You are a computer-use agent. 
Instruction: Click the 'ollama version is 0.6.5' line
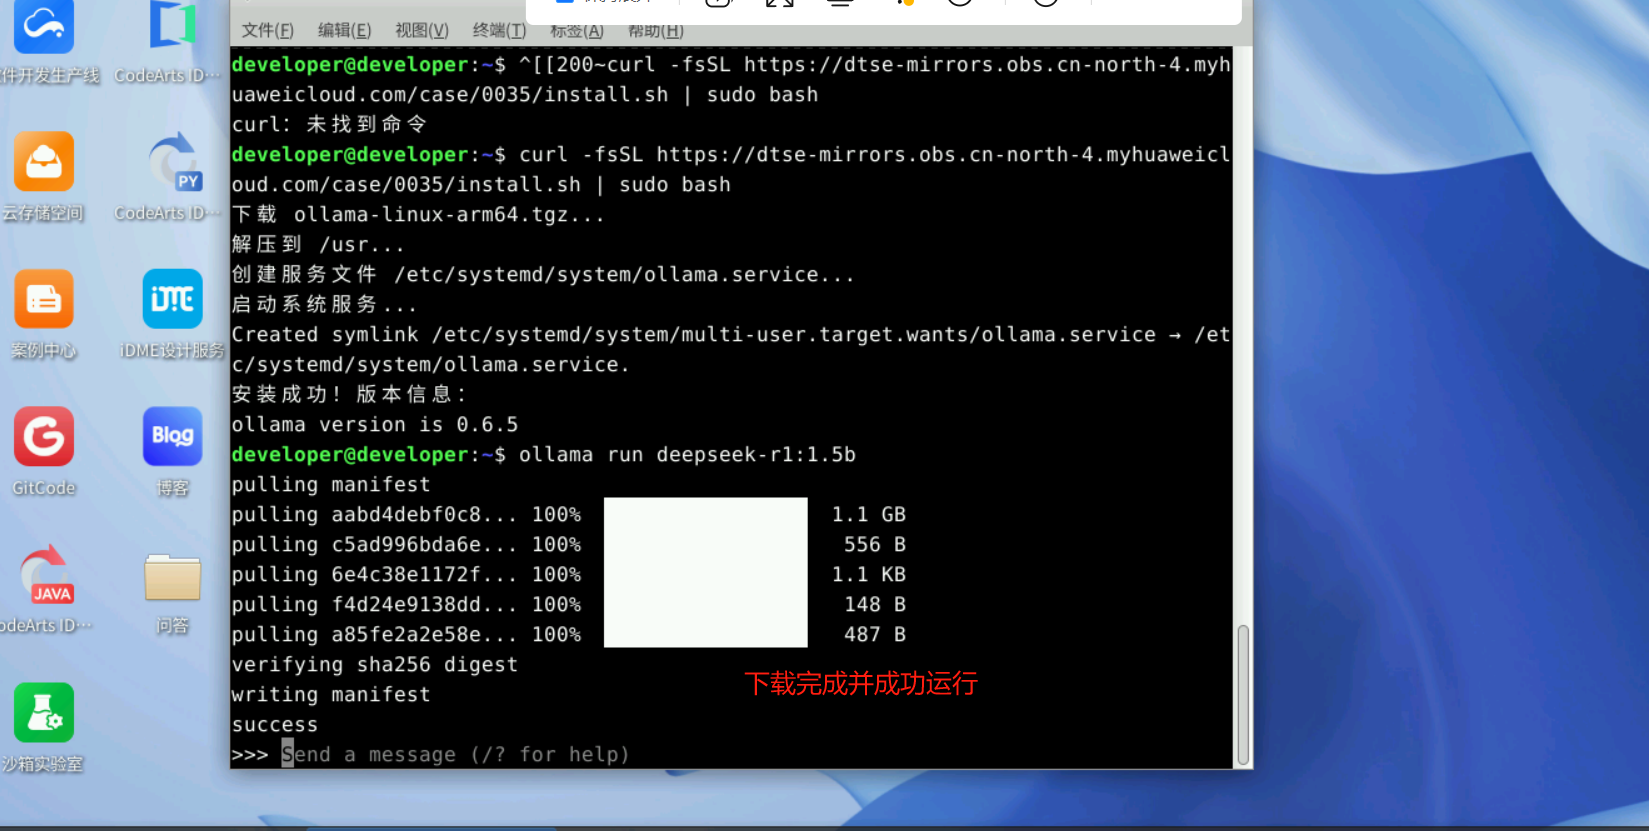click(x=375, y=424)
